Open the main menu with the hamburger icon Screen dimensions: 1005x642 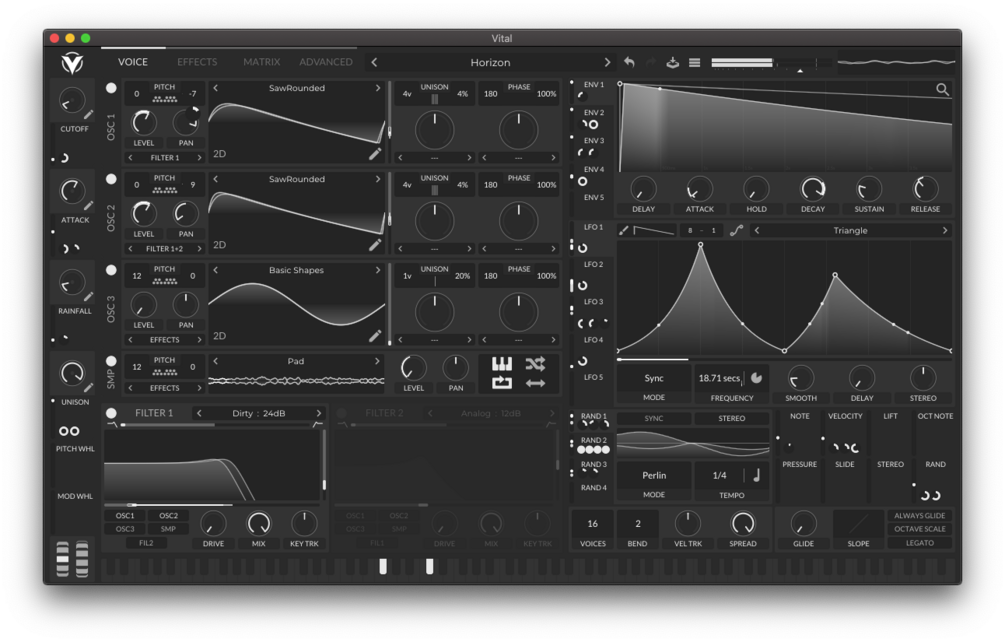[x=694, y=61]
